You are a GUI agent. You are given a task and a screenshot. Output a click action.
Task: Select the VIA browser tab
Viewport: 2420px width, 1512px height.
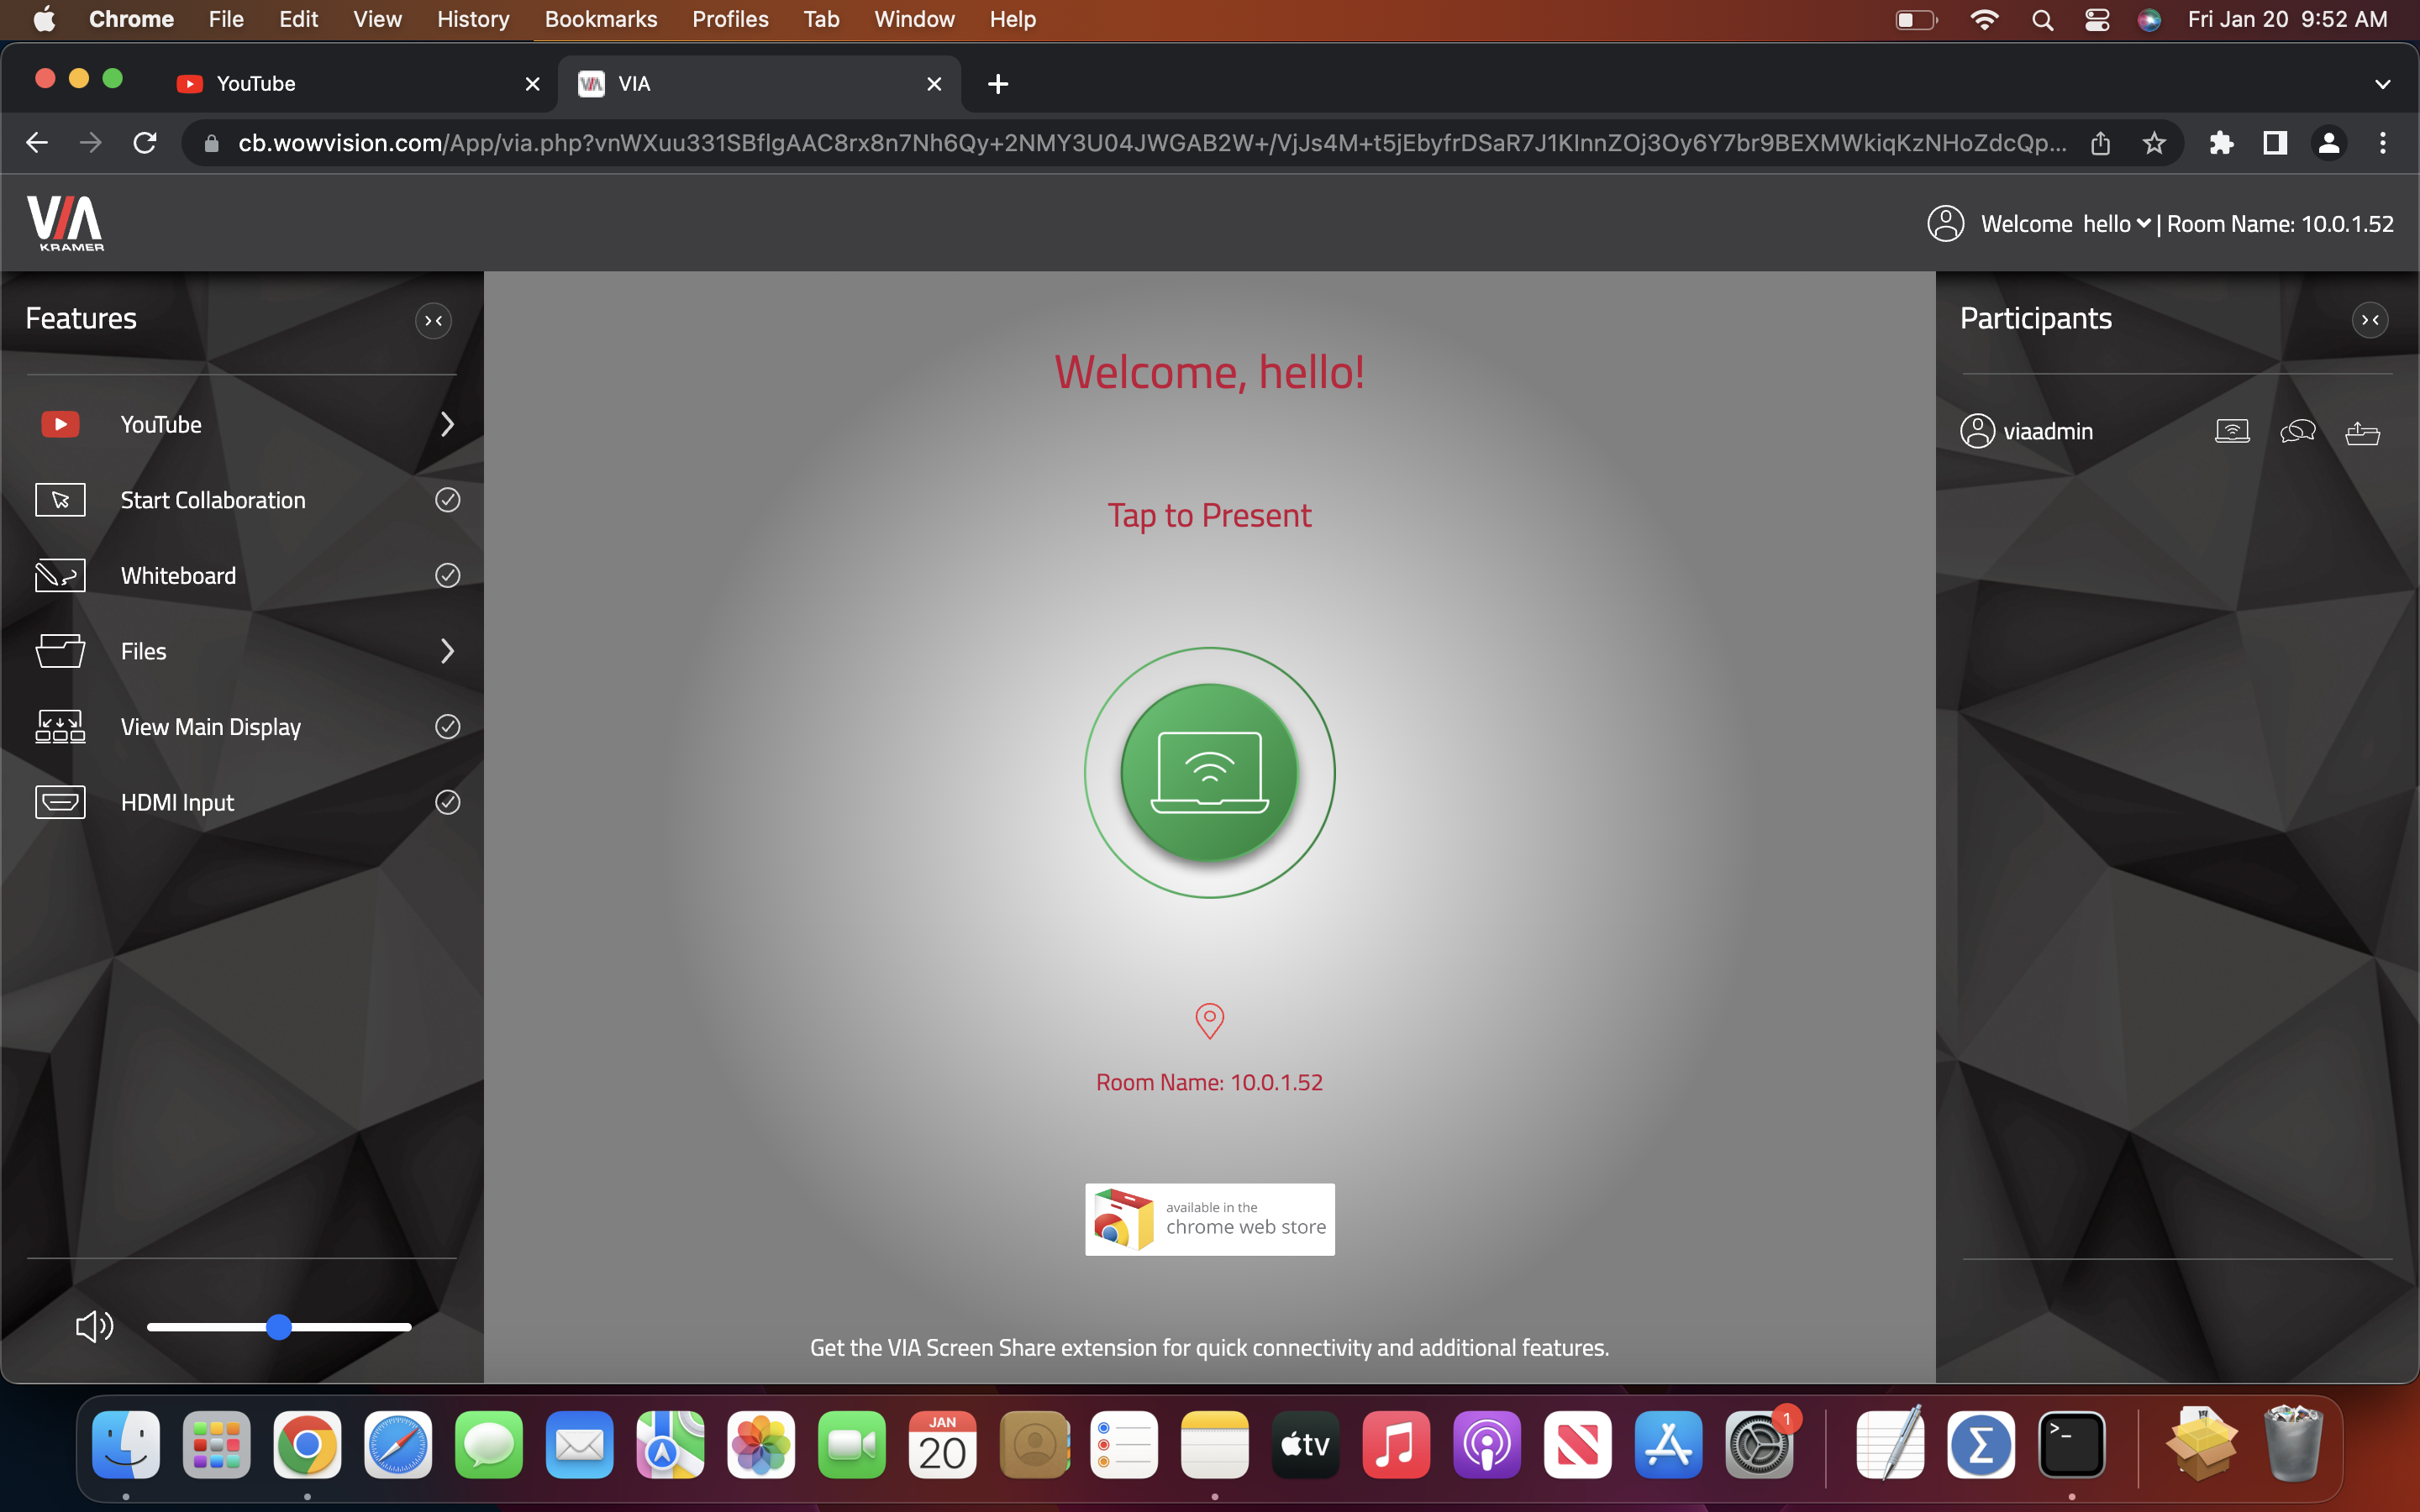point(760,84)
